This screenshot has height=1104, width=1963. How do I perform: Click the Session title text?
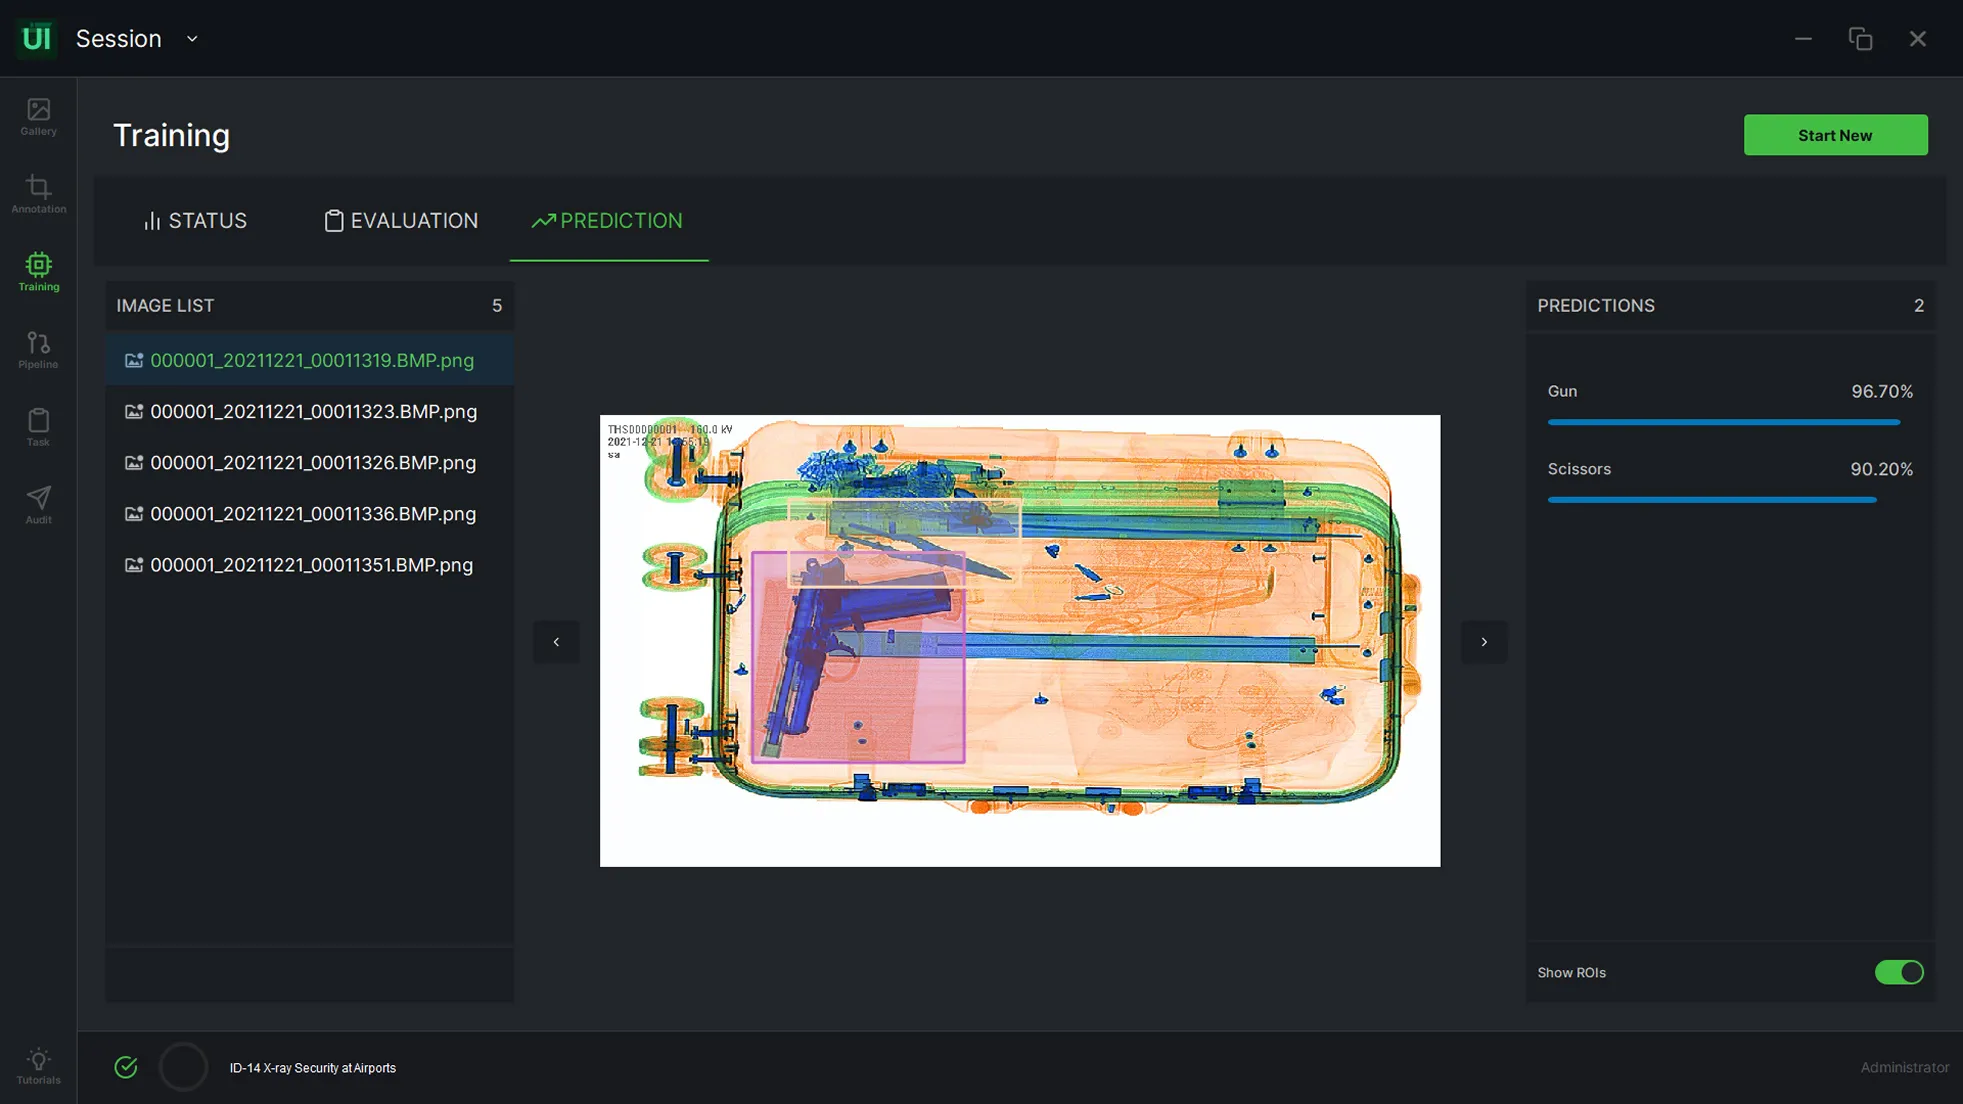[119, 39]
